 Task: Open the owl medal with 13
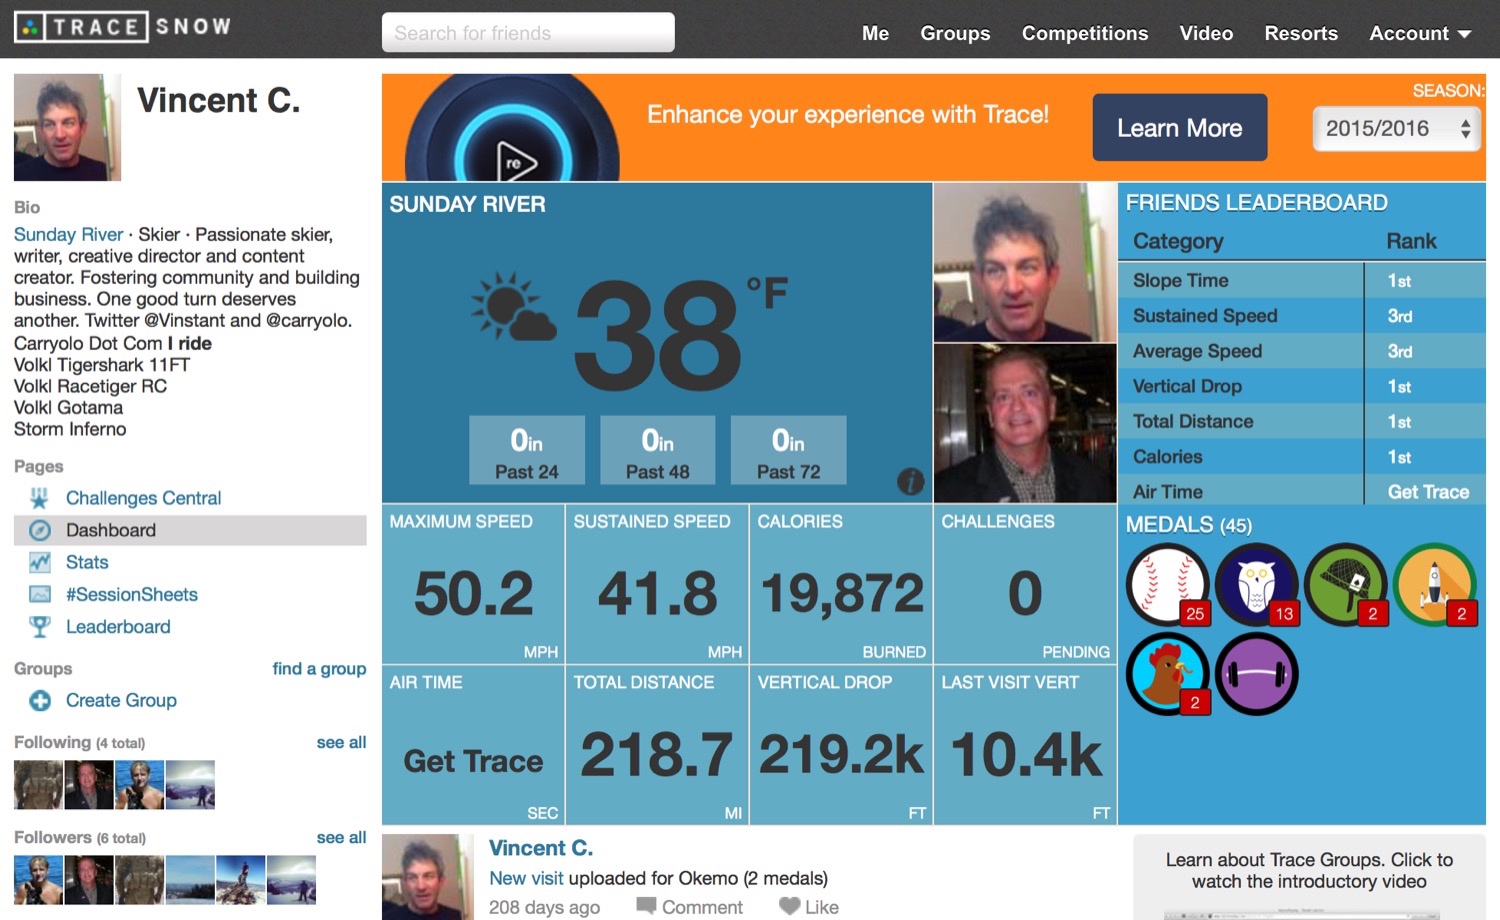pyautogui.click(x=1257, y=585)
